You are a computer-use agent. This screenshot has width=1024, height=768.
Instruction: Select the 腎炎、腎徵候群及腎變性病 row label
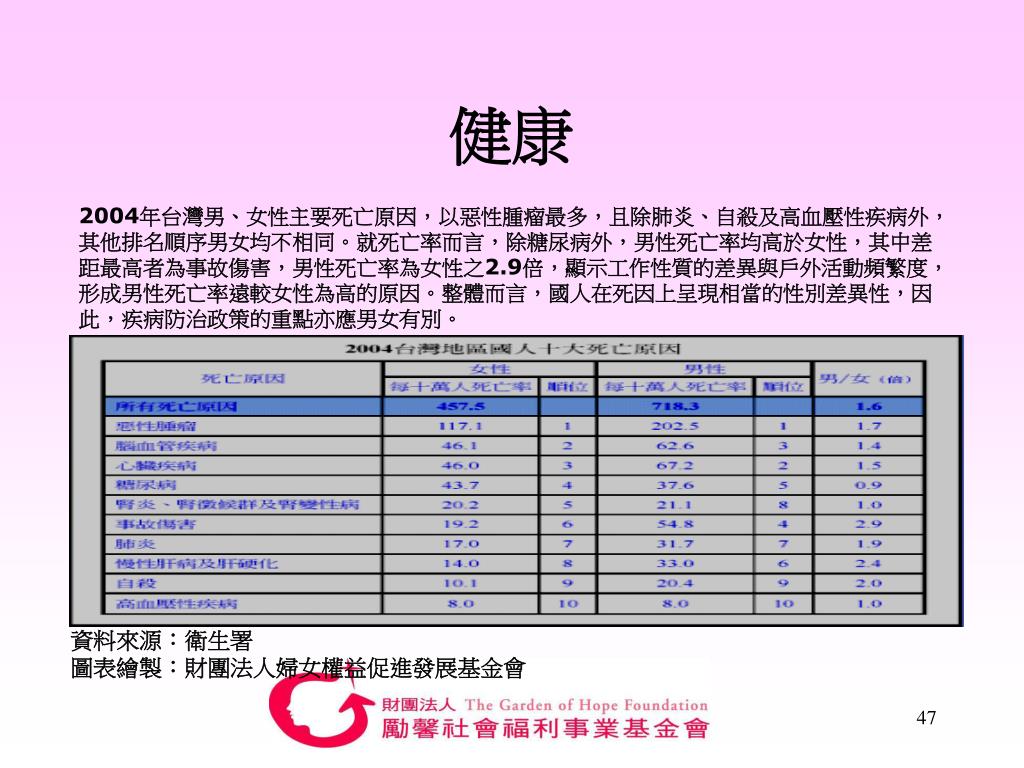237,504
